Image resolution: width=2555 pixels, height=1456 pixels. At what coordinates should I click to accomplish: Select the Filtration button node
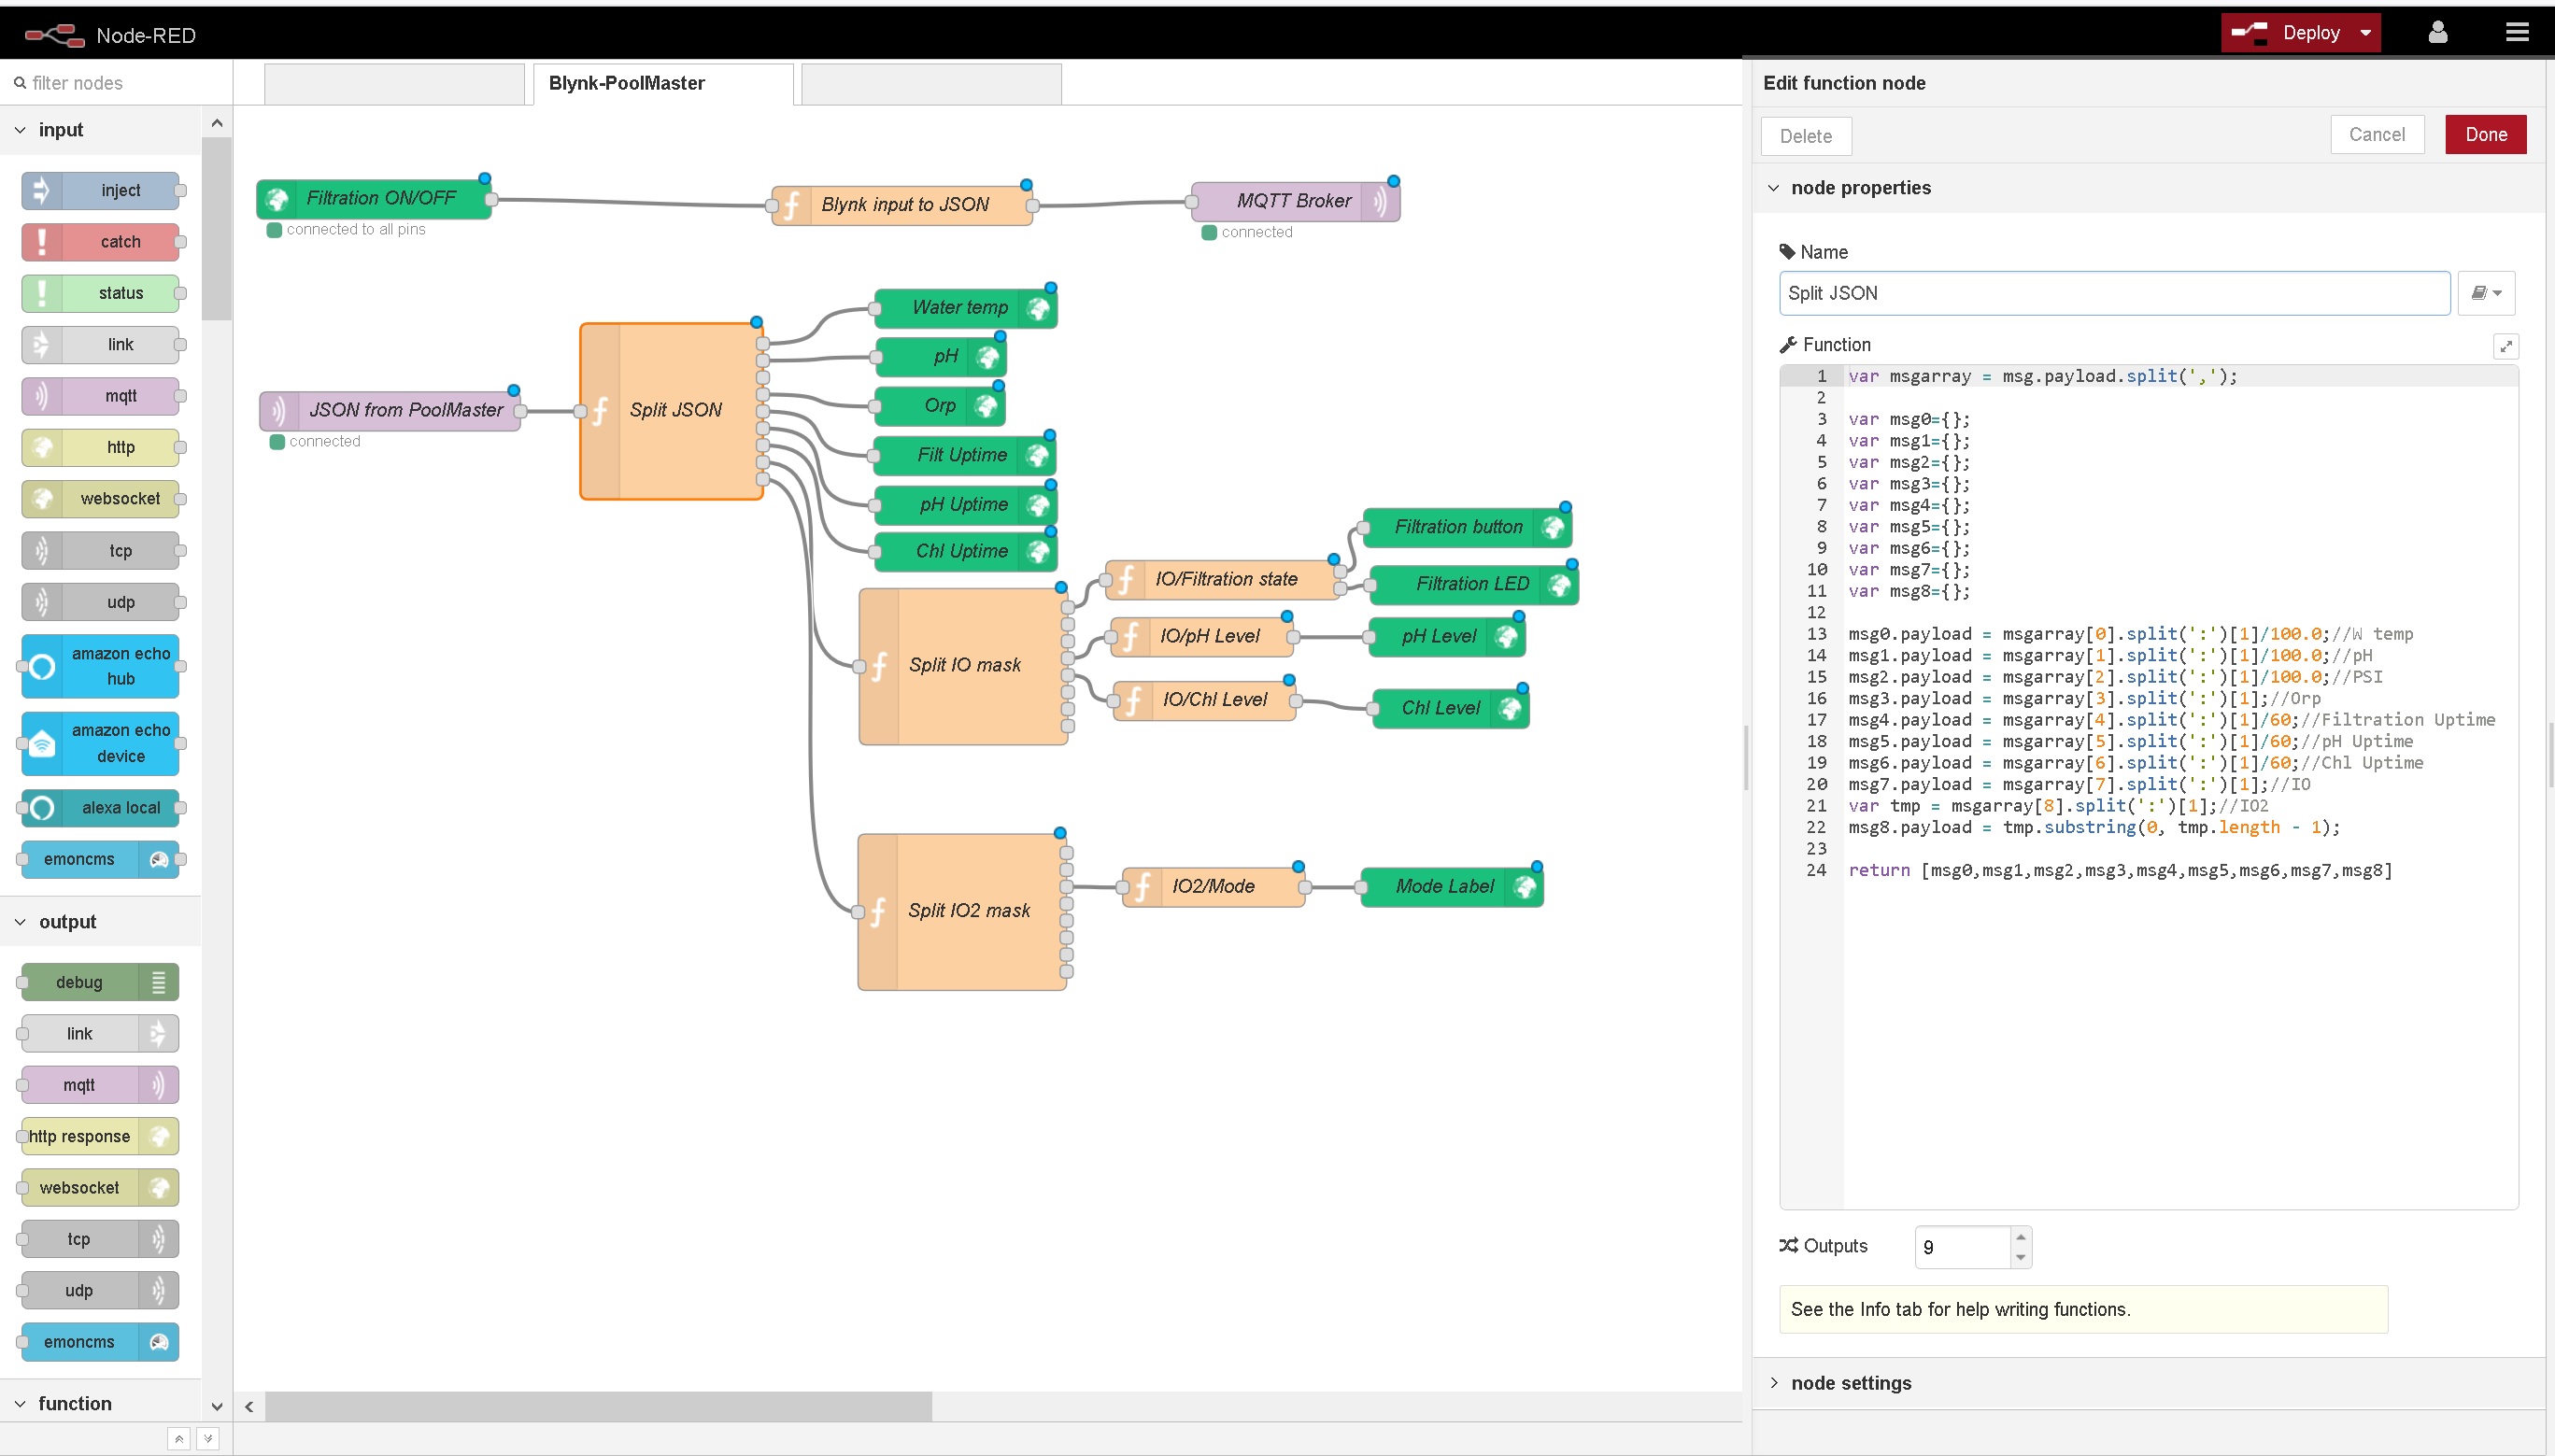(1467, 527)
